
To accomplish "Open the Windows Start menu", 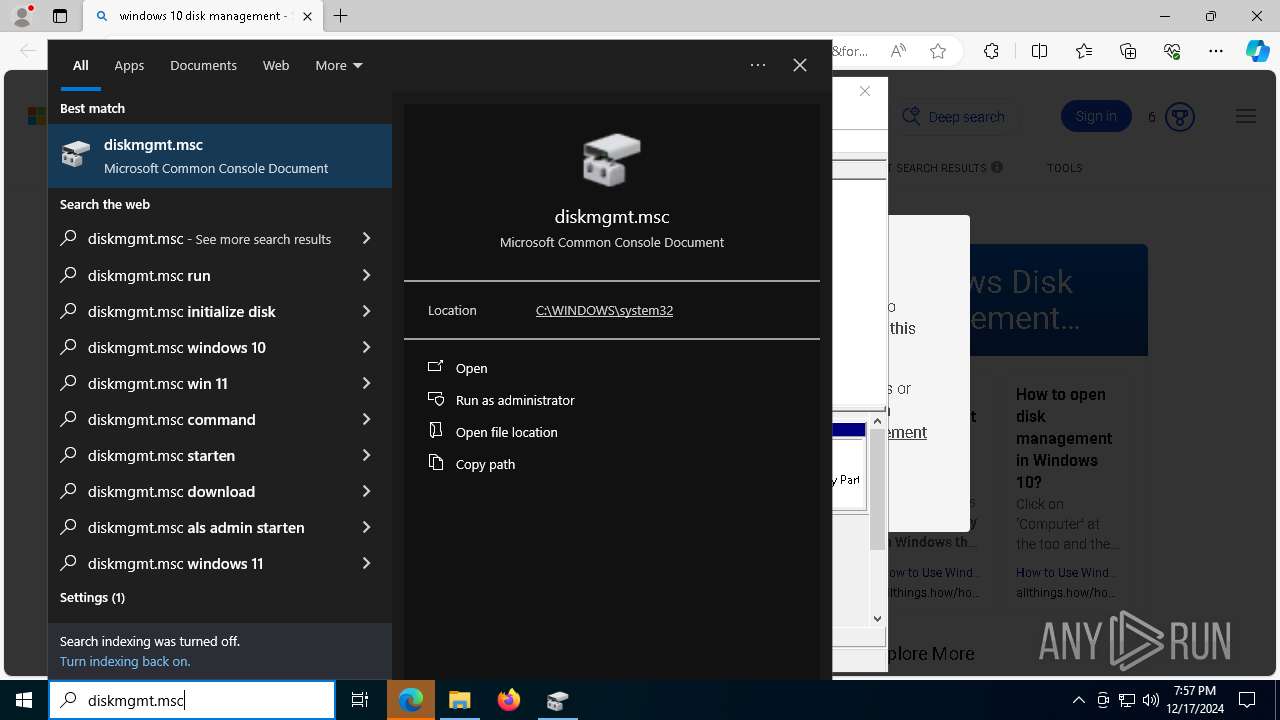I will click(24, 700).
